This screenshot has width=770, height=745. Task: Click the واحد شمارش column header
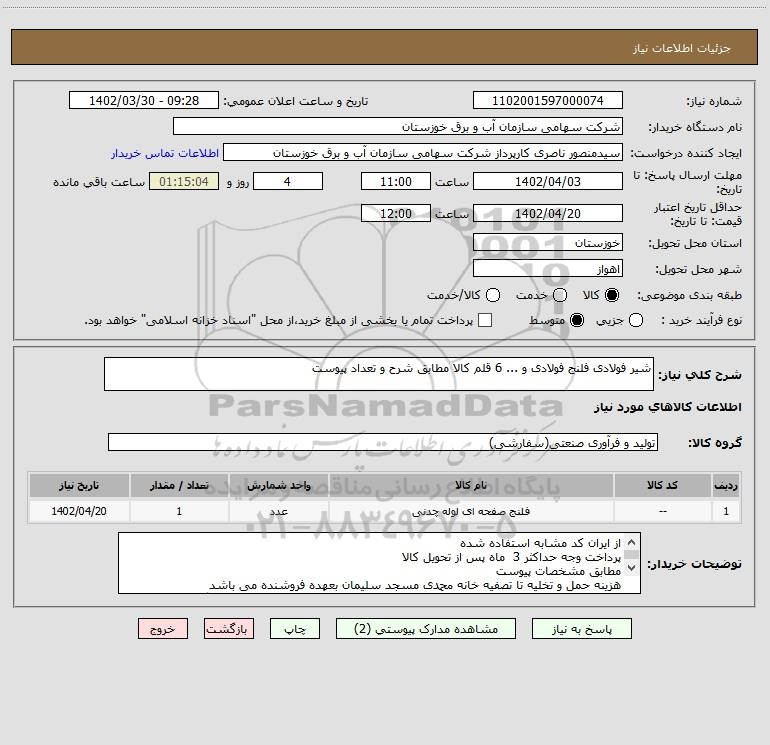pos(278,485)
